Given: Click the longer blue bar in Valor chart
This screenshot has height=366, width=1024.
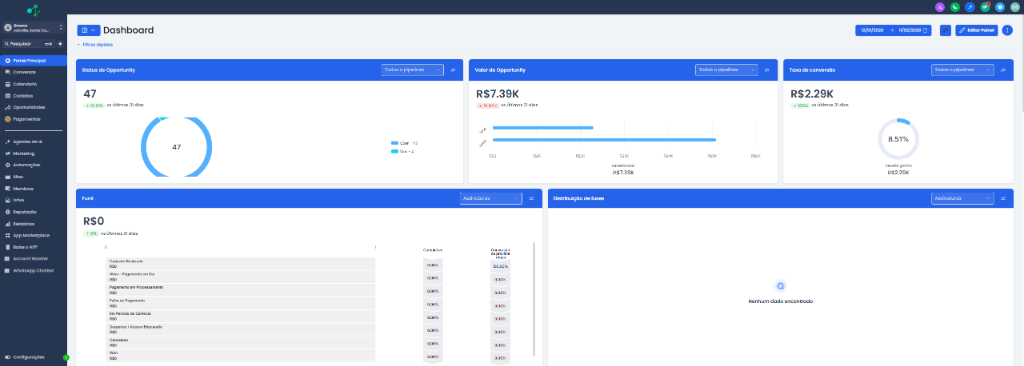Looking at the screenshot, I should 605,140.
